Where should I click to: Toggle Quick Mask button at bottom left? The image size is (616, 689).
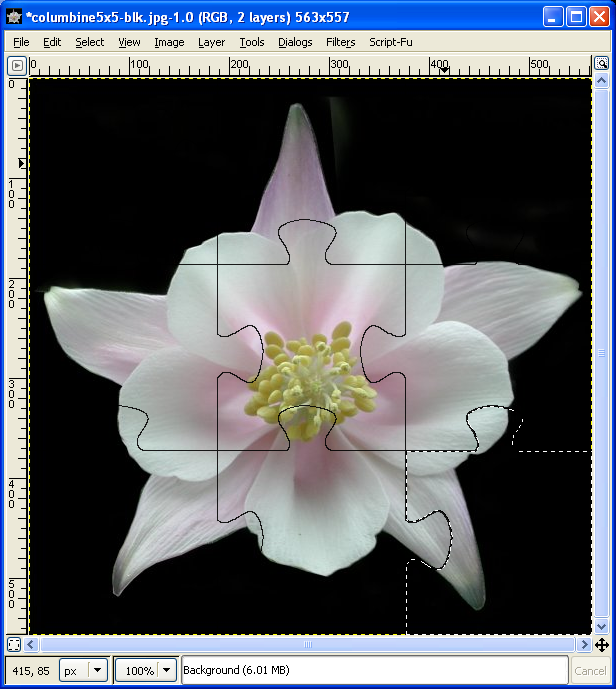tap(14, 645)
